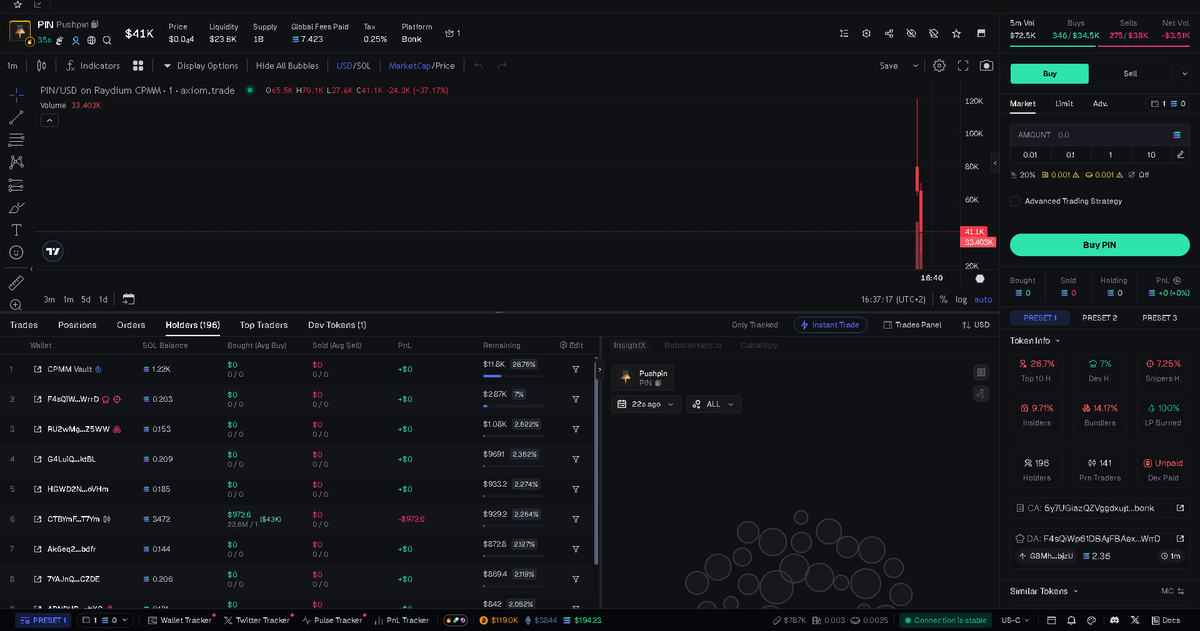Toggle Instant Trade mode
Screen dimensions: 1200x631
click(x=830, y=325)
